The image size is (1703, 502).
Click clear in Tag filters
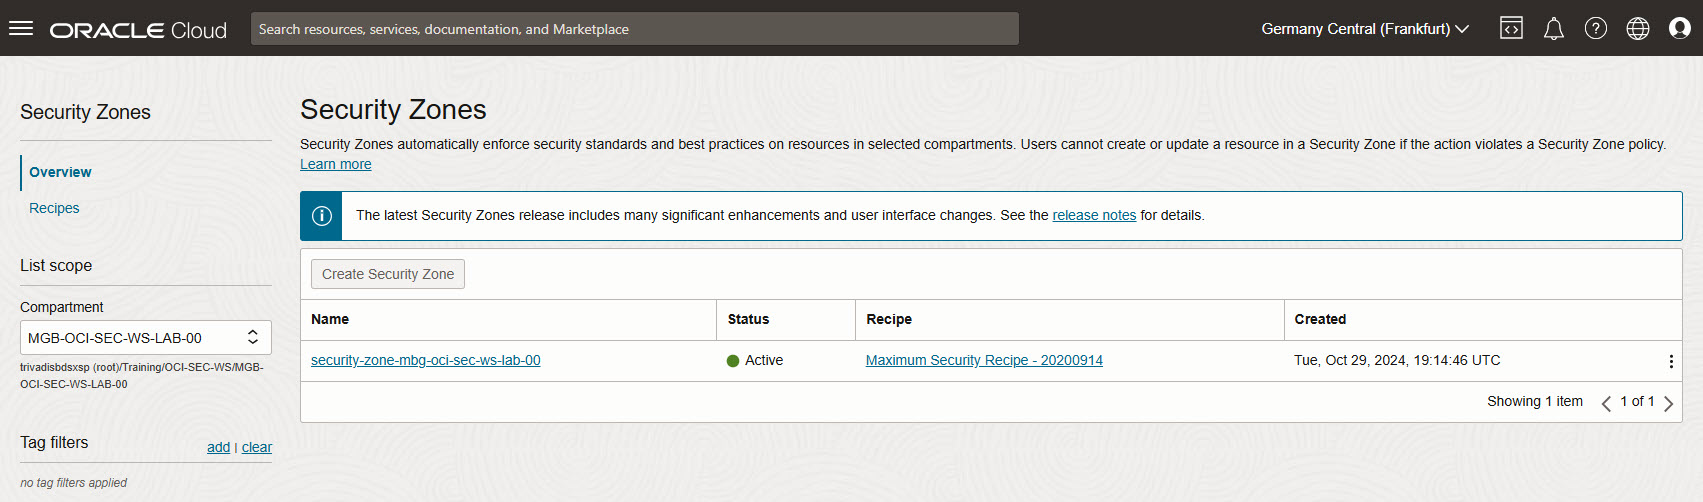click(x=257, y=447)
